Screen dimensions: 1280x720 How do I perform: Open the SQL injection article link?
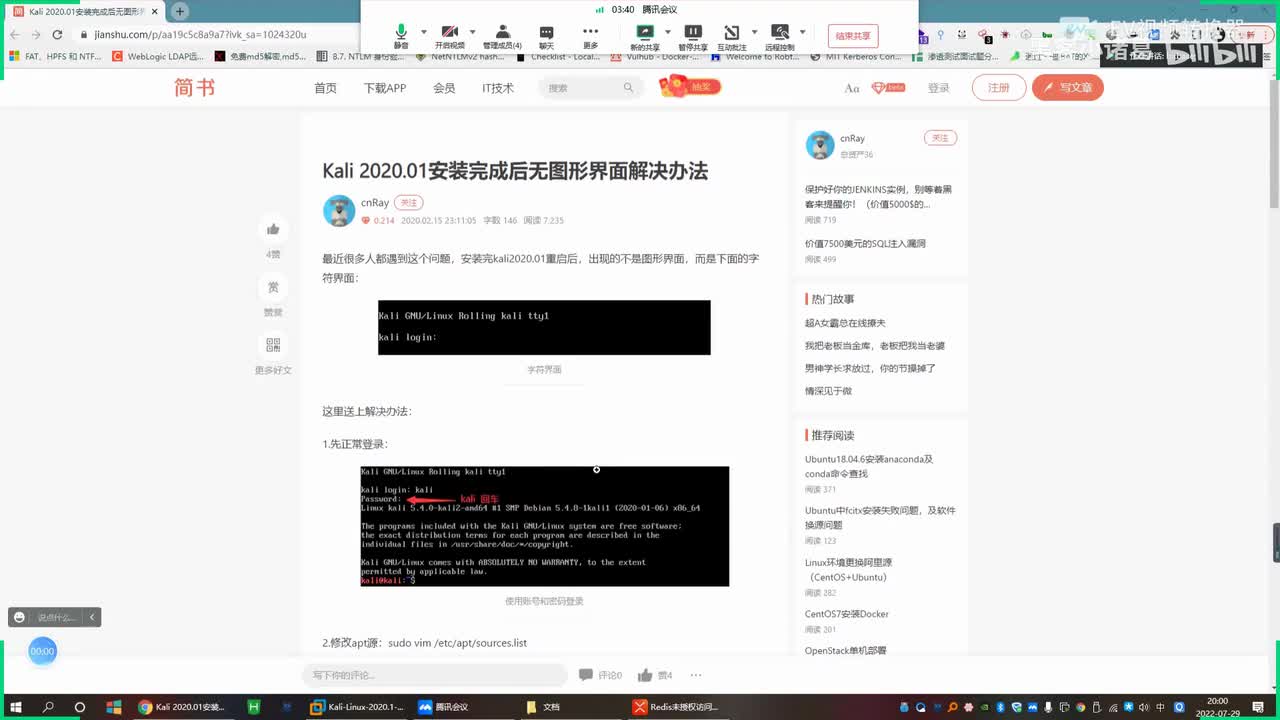865,243
